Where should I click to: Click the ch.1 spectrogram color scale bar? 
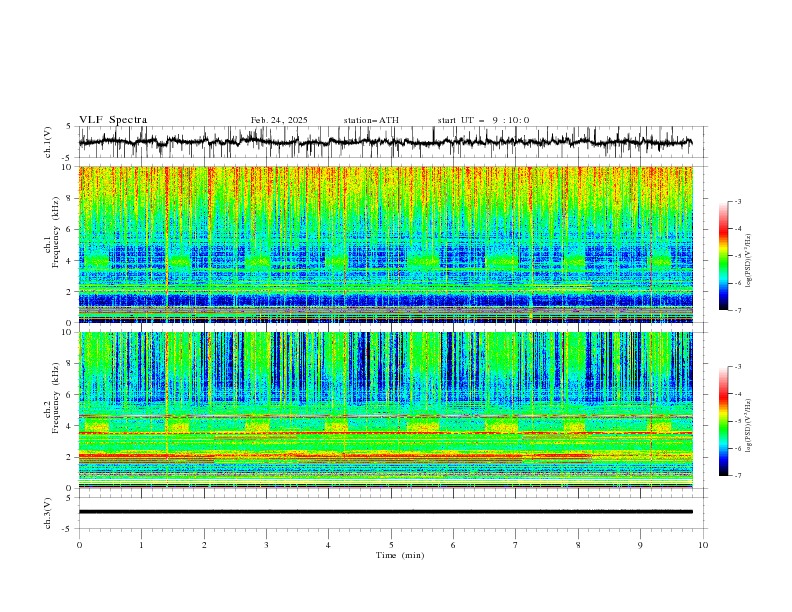pyautogui.click(x=723, y=256)
